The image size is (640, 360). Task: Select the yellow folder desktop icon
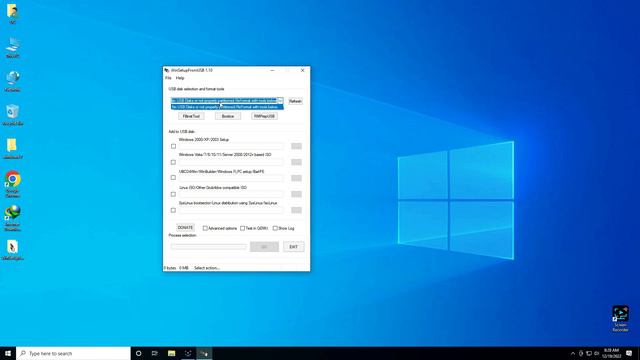pyautogui.click(x=12, y=147)
